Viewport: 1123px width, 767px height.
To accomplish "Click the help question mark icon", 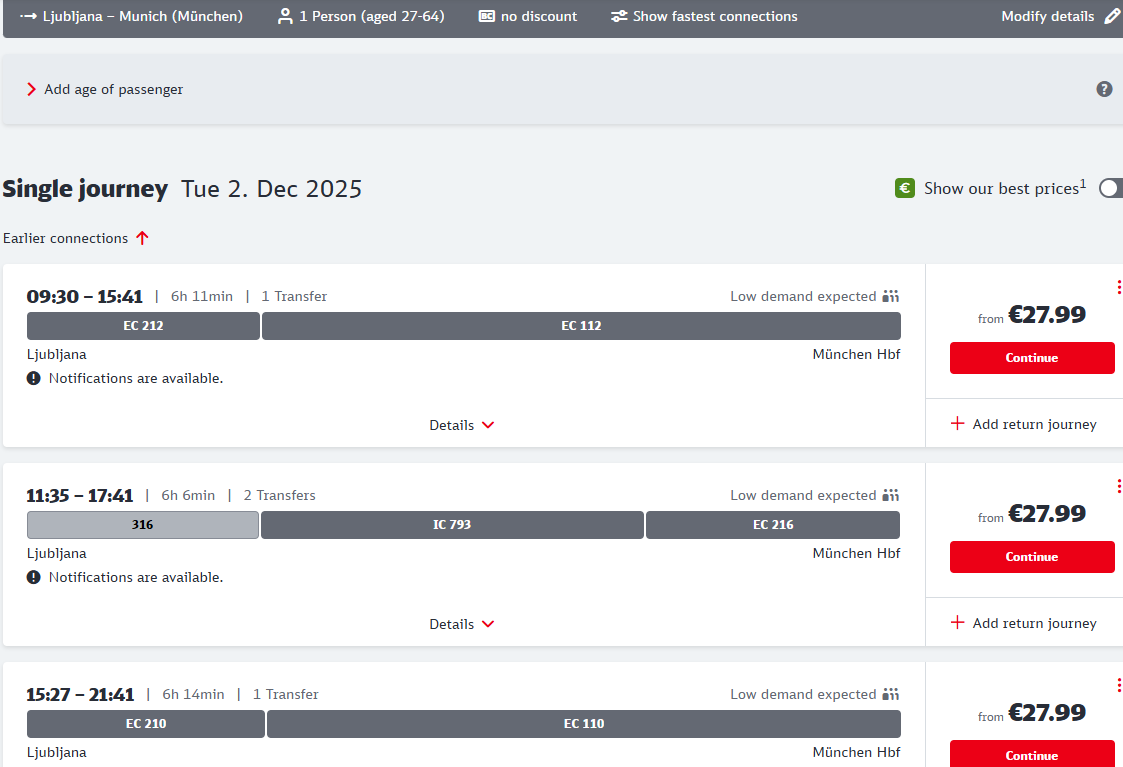I will [x=1104, y=89].
